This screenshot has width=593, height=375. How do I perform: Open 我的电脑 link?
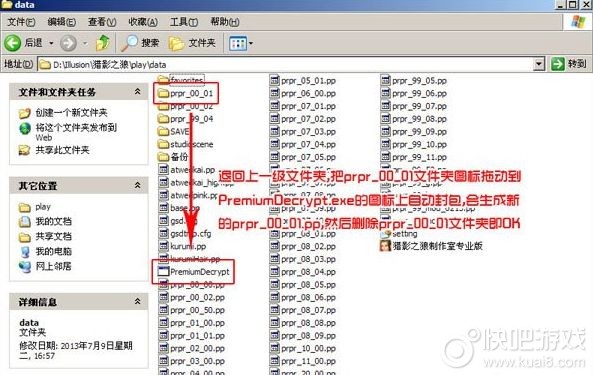pyautogui.click(x=45, y=251)
